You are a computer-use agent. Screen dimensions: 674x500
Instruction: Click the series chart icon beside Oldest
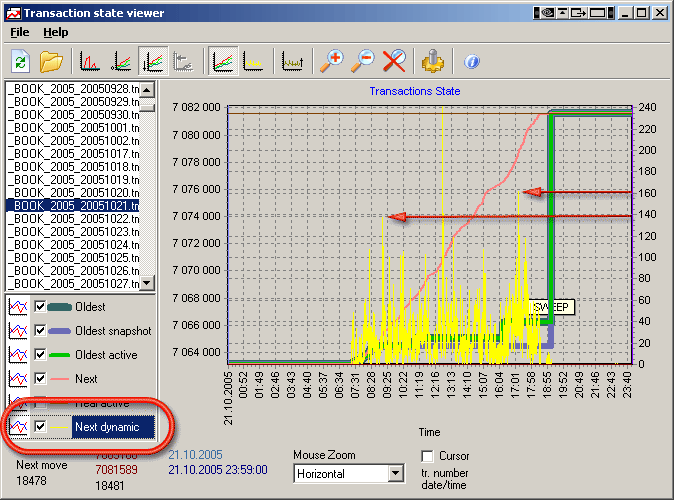(x=18, y=307)
